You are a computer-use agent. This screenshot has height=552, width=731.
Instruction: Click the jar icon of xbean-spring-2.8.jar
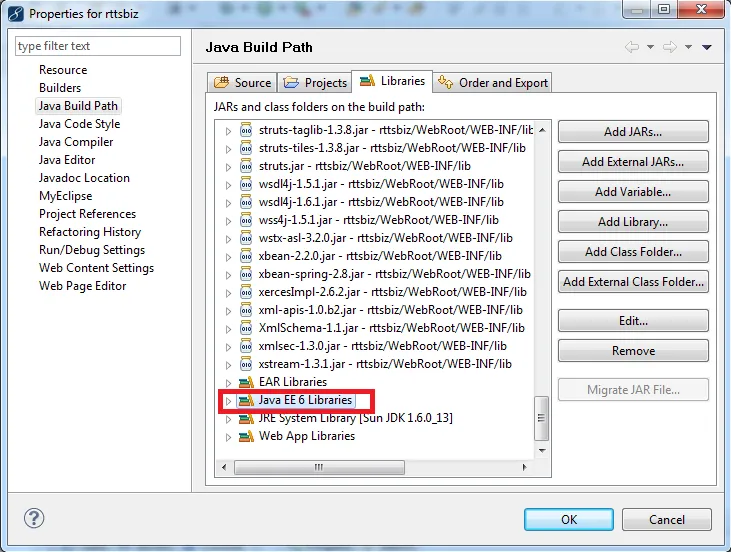tap(246, 274)
